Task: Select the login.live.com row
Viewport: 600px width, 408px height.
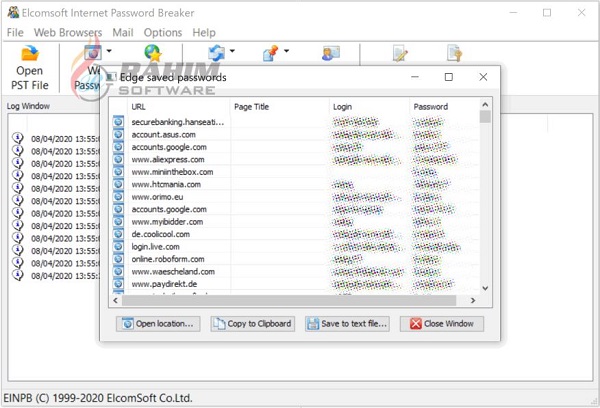Action: (x=295, y=246)
